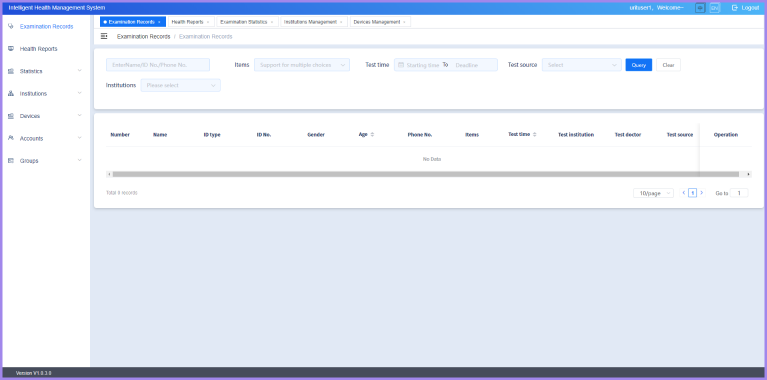Click the Health Reports sidebar icon

[11, 49]
